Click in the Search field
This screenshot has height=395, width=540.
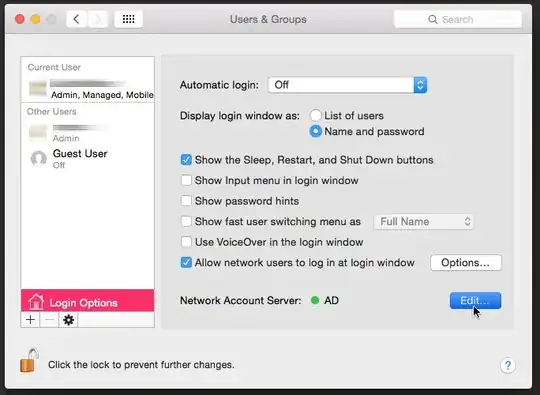coord(458,19)
